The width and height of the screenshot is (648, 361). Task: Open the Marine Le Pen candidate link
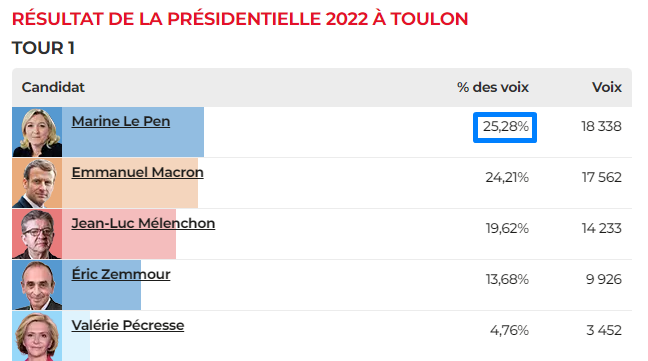[x=121, y=121]
